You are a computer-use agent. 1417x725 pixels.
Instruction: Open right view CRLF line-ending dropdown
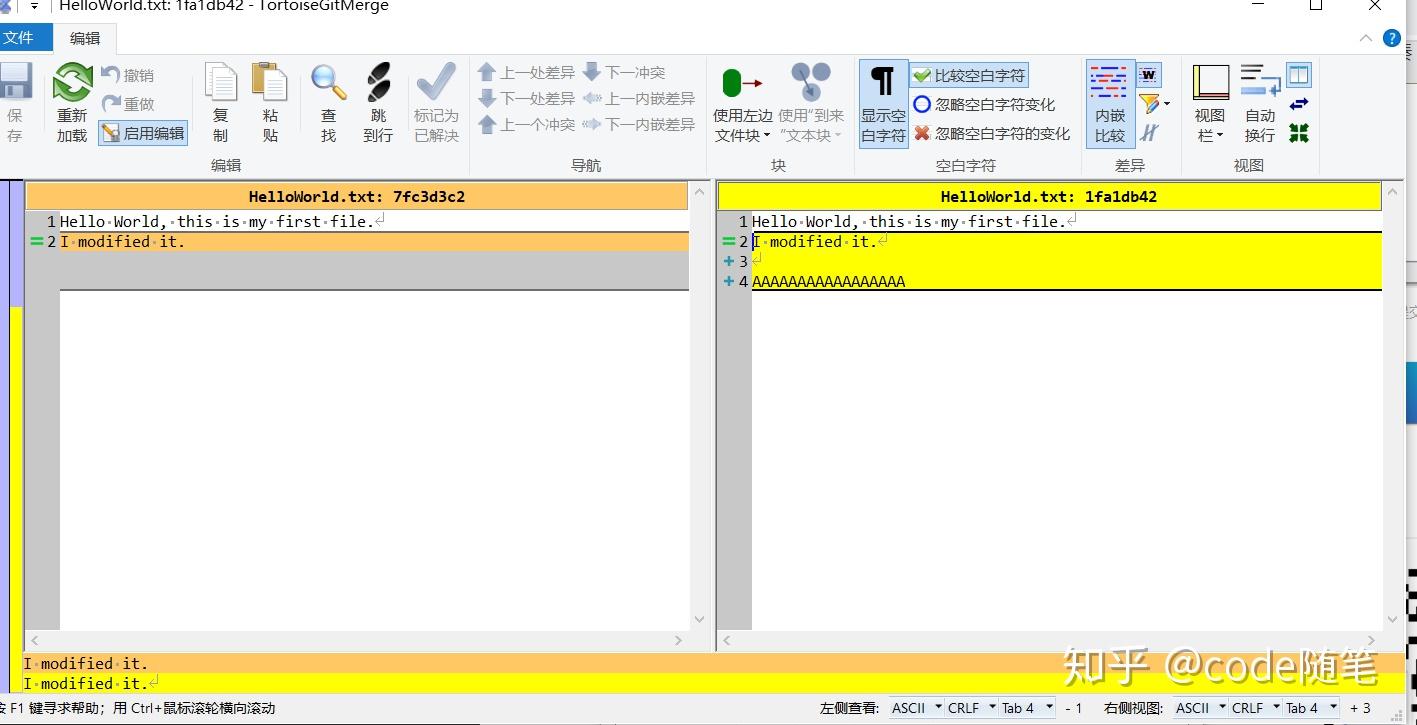click(x=1255, y=708)
